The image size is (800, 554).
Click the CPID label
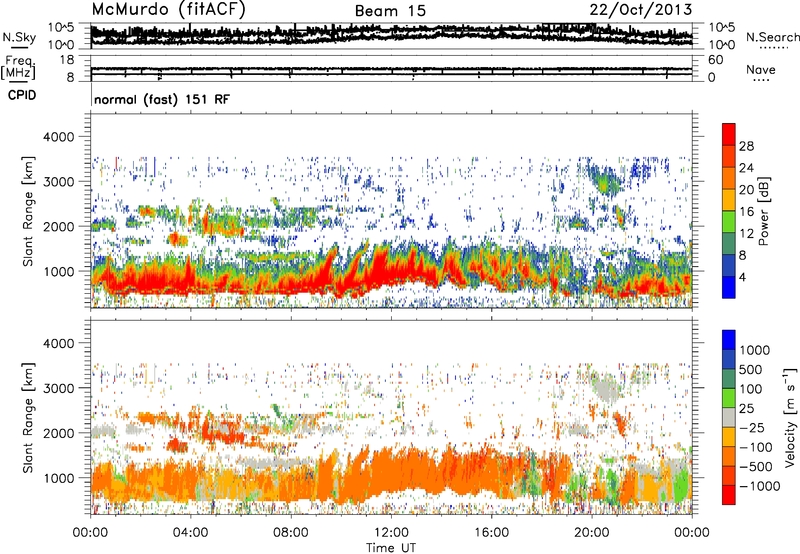[x=22, y=95]
